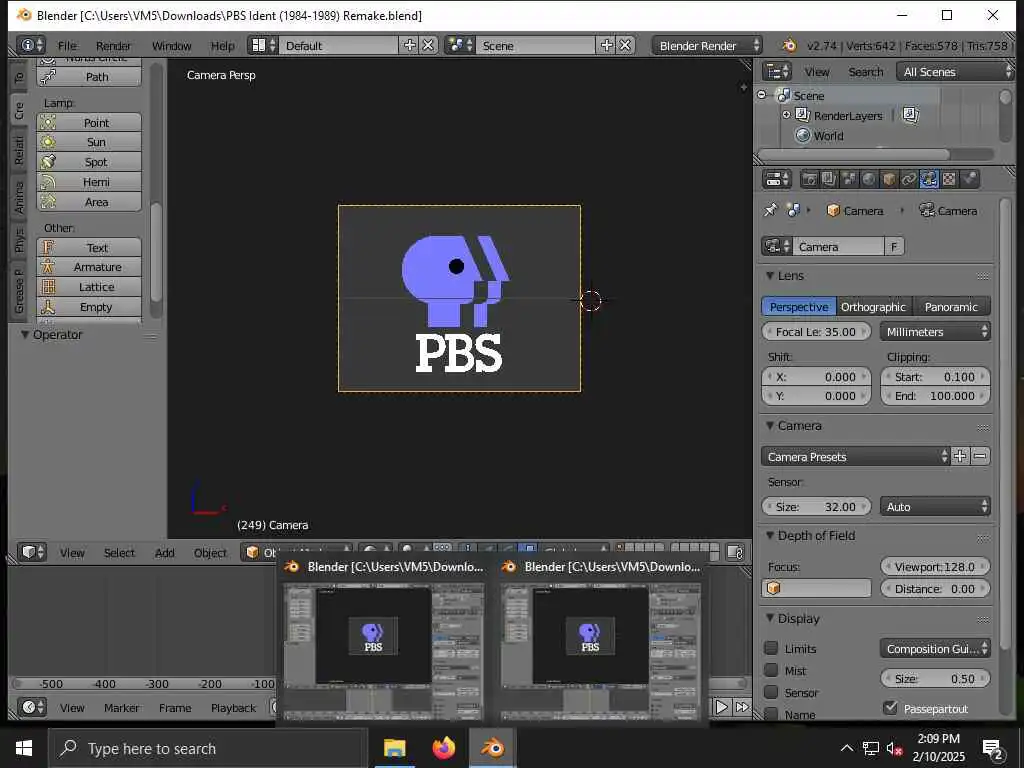
Task: Add a Lattice object
Action: (89, 287)
